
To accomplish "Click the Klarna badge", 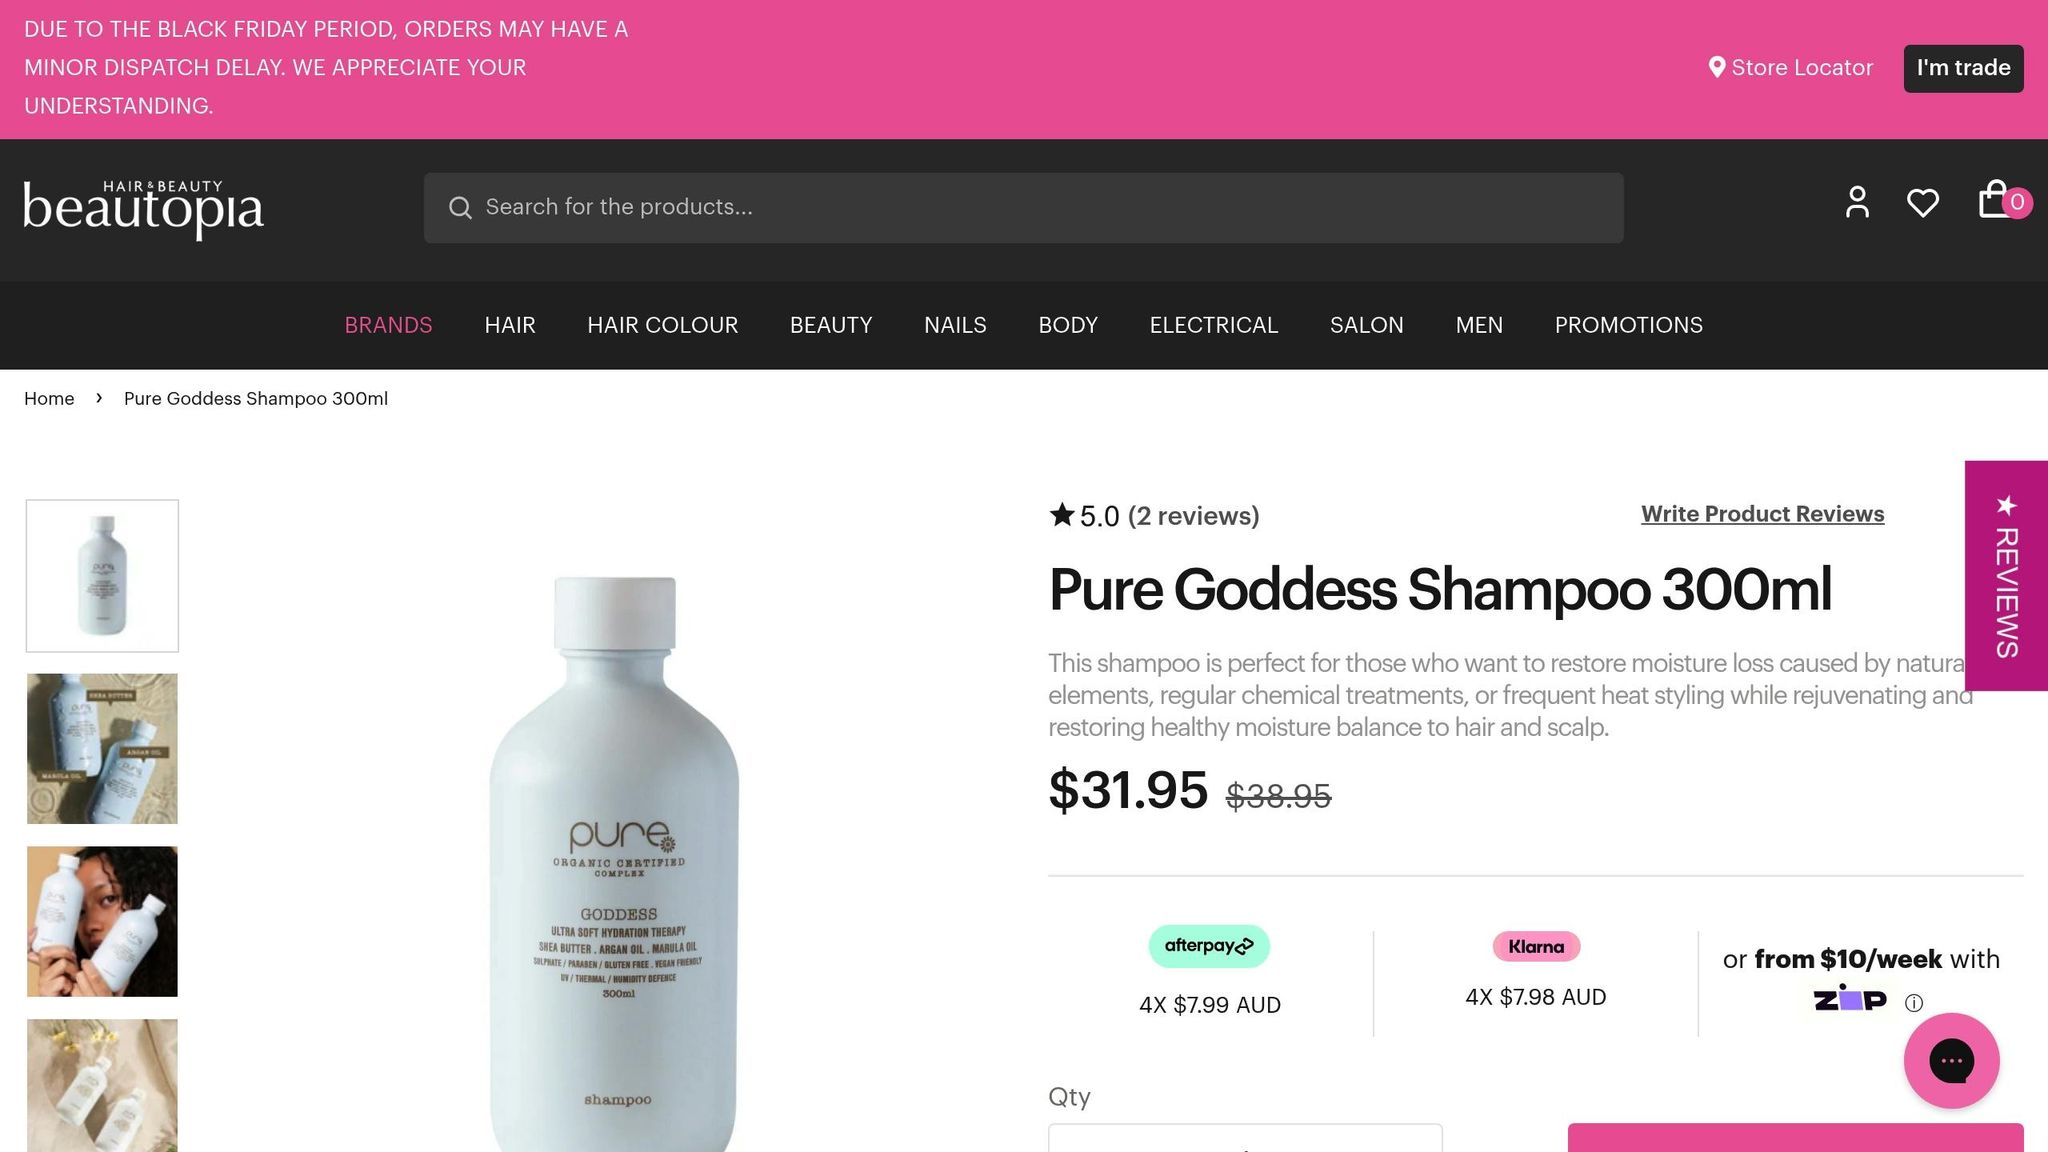I will point(1536,946).
